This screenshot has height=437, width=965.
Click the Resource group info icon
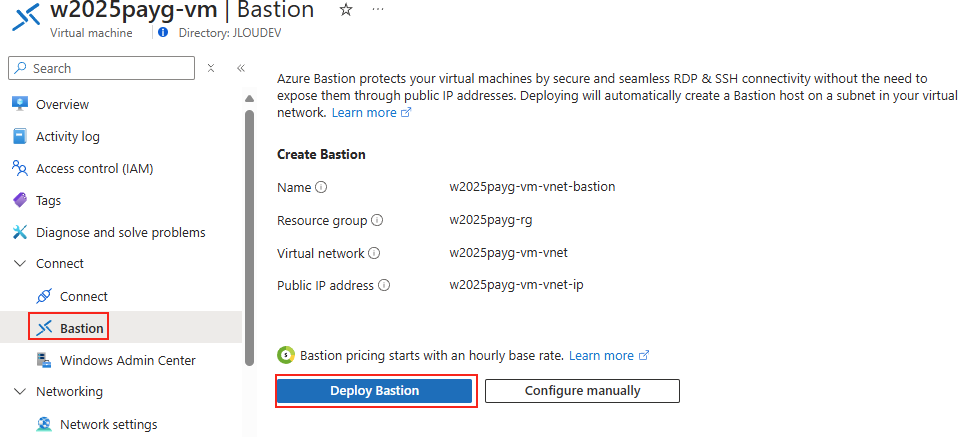tap(377, 220)
